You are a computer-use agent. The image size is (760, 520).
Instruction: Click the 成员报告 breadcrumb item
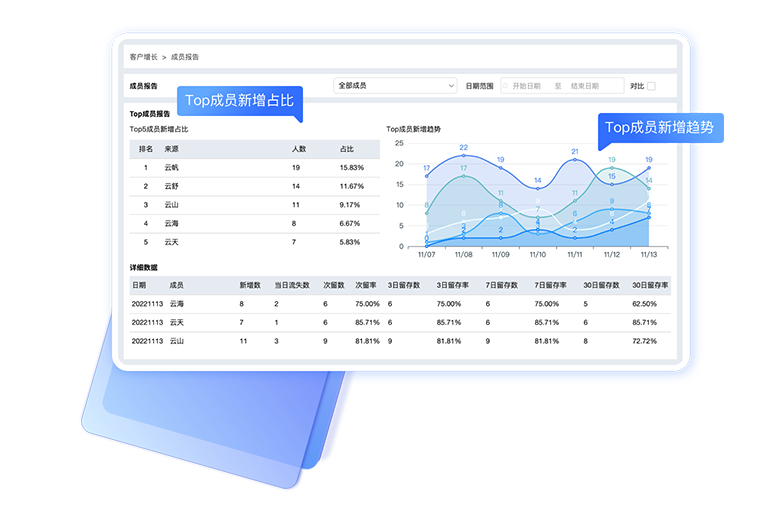coord(185,57)
